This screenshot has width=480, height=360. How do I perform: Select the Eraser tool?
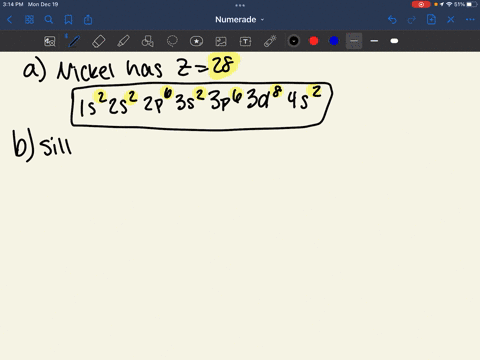(99, 41)
